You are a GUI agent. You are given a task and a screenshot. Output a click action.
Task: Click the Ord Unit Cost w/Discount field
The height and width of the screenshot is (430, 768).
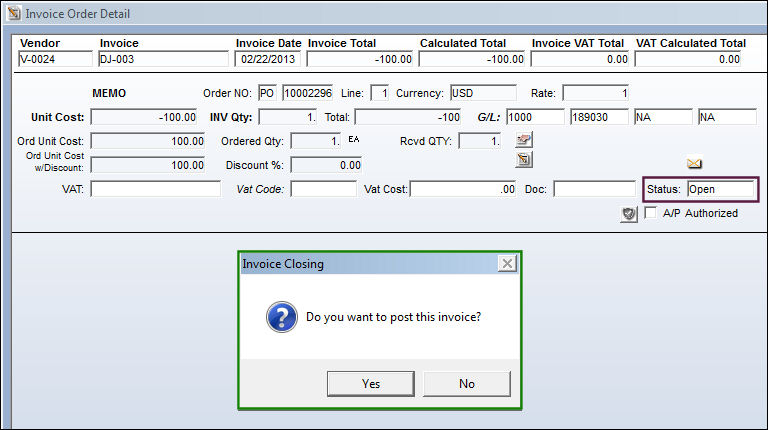[x=147, y=165]
